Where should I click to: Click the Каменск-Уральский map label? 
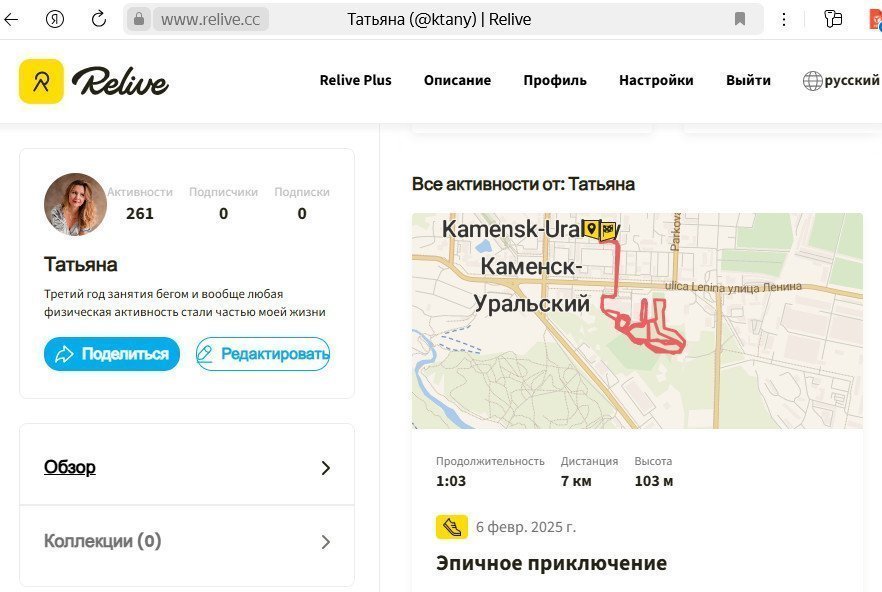[531, 285]
